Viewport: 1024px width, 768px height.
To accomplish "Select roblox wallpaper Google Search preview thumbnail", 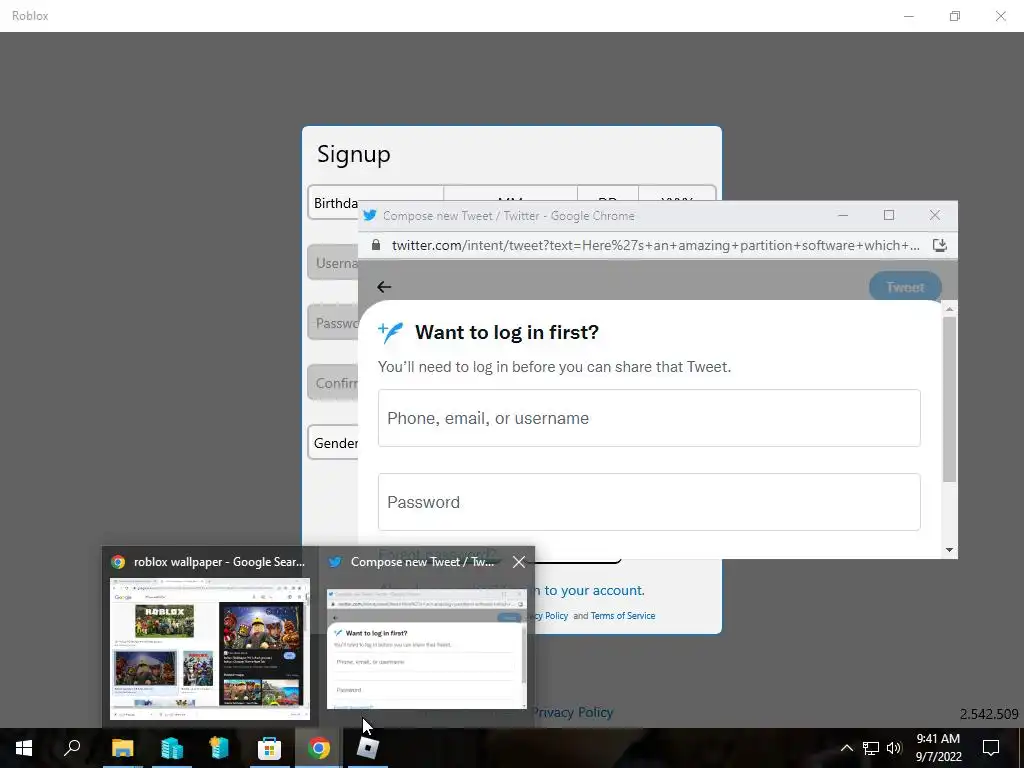I will 210,648.
